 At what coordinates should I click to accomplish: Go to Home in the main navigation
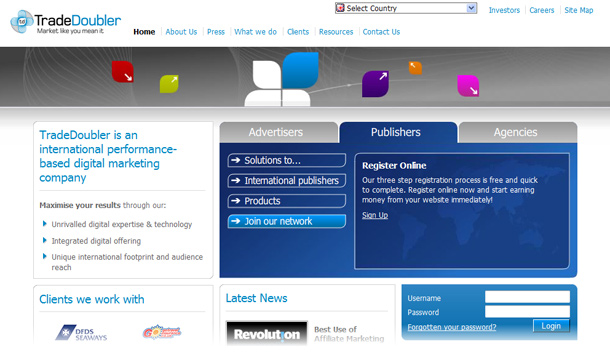144,32
